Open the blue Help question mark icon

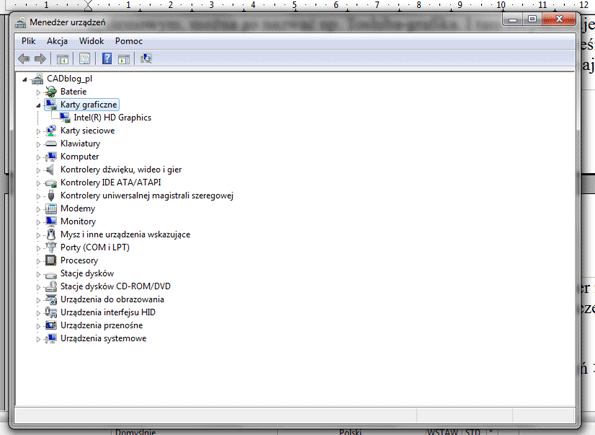click(x=107, y=58)
